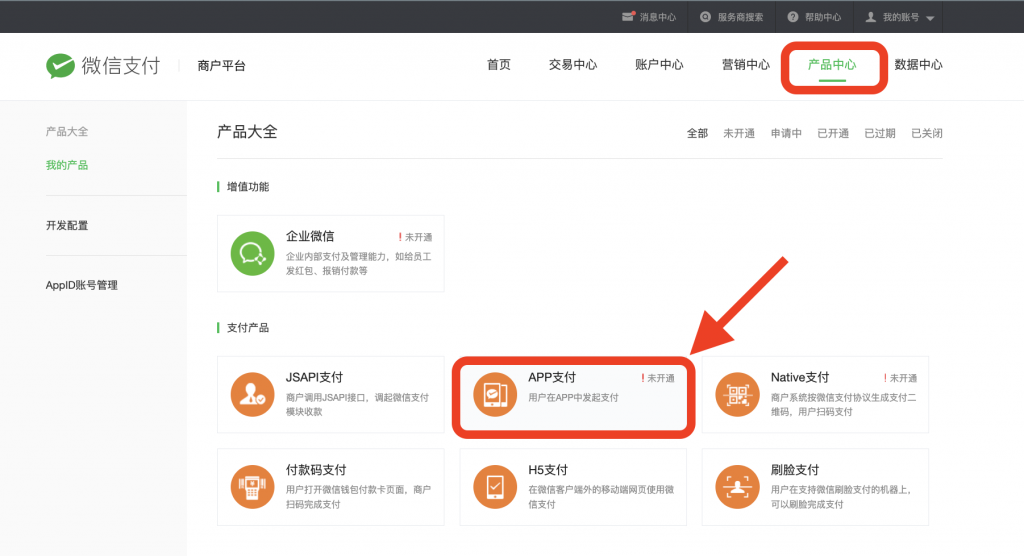Image resolution: width=1024 pixels, height=556 pixels.
Task: Click the Native支付 QR code icon
Action: [x=737, y=394]
